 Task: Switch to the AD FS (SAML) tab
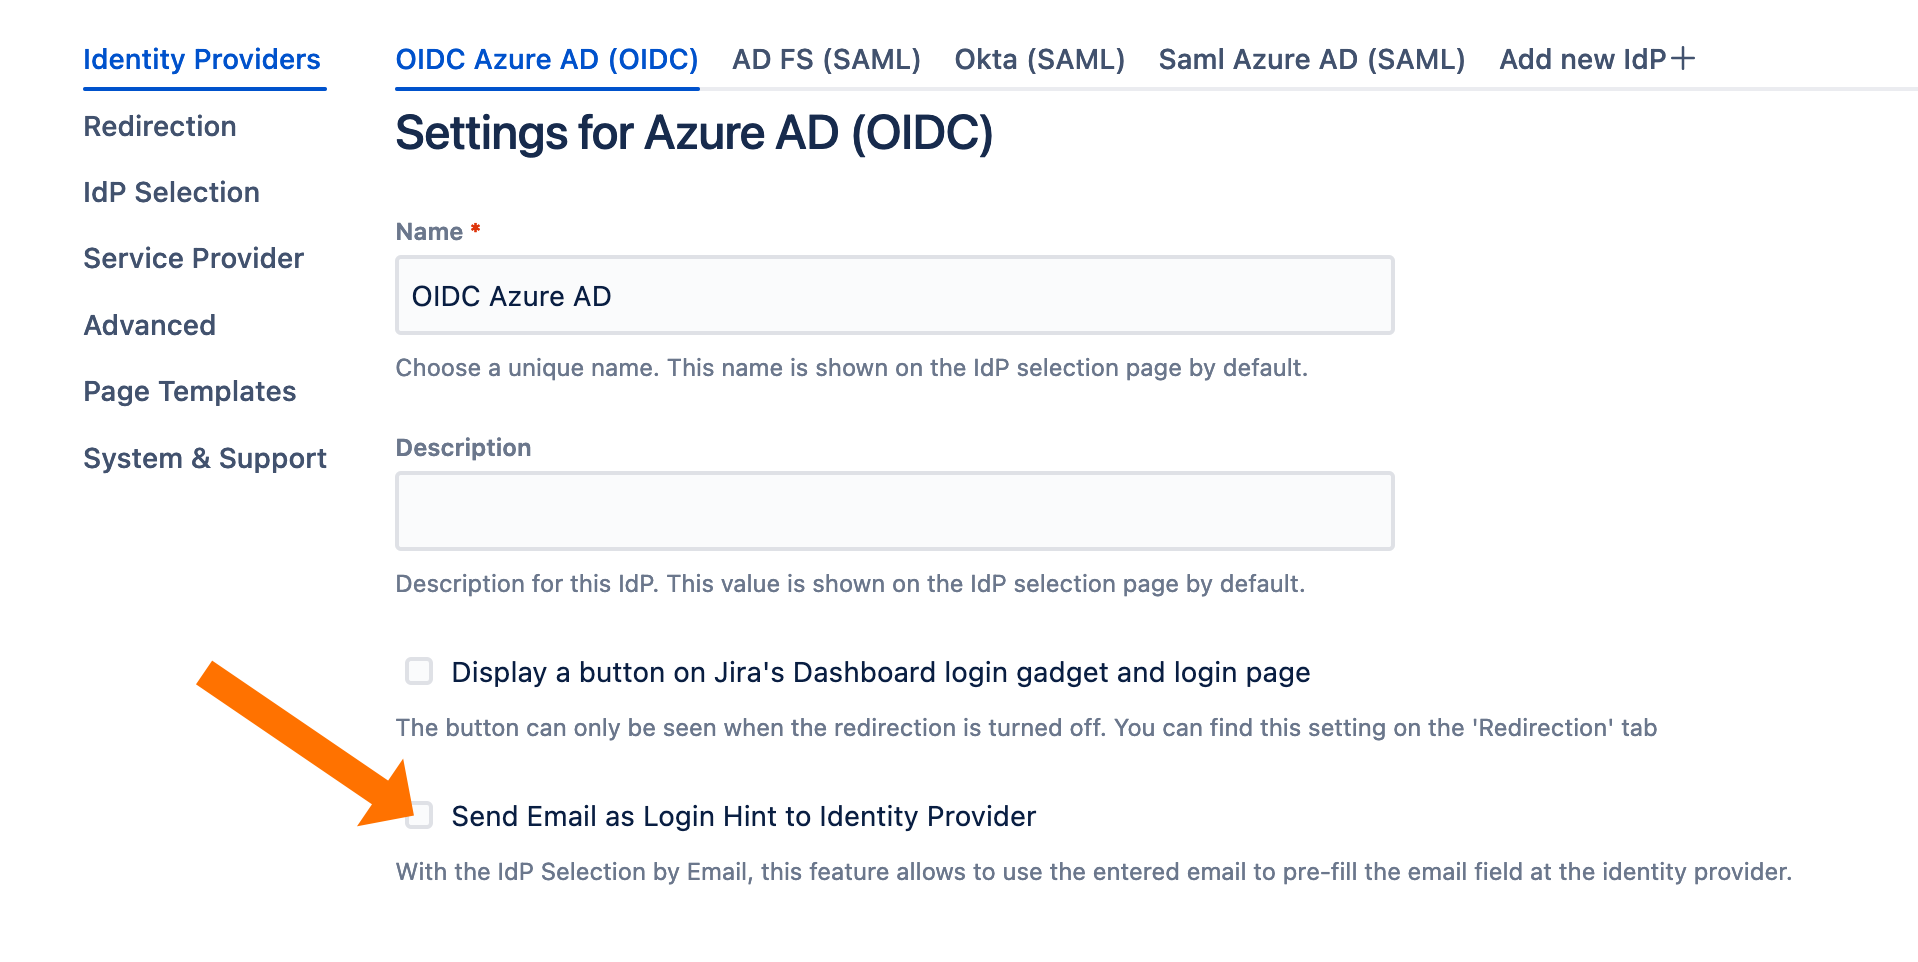(826, 60)
